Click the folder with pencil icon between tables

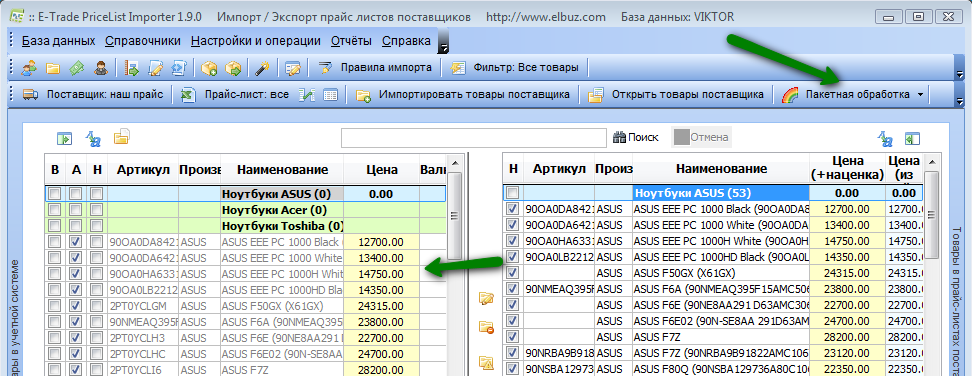pos(487,299)
